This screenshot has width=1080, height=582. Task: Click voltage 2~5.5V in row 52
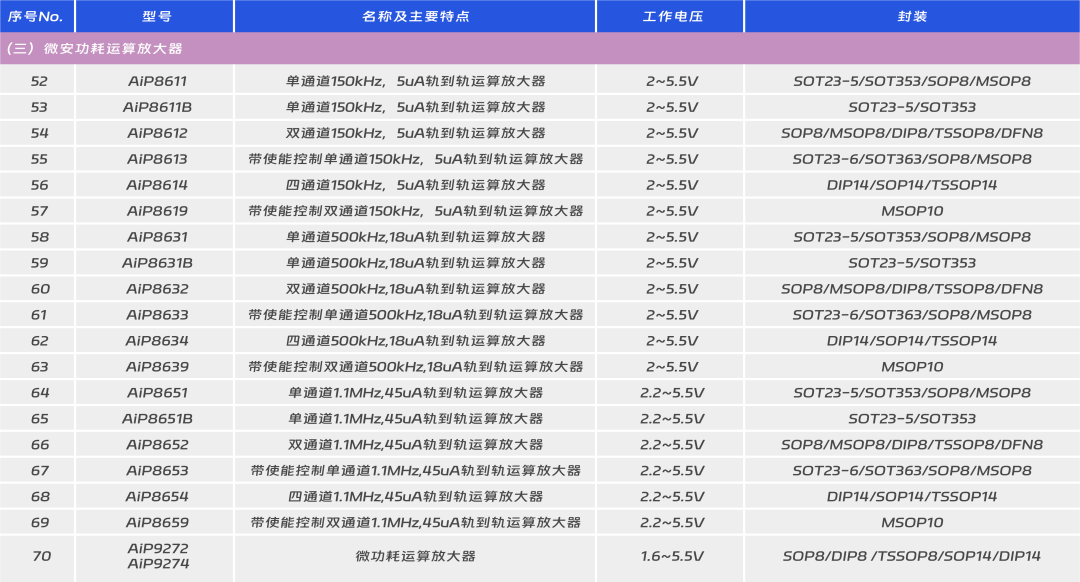(672, 81)
